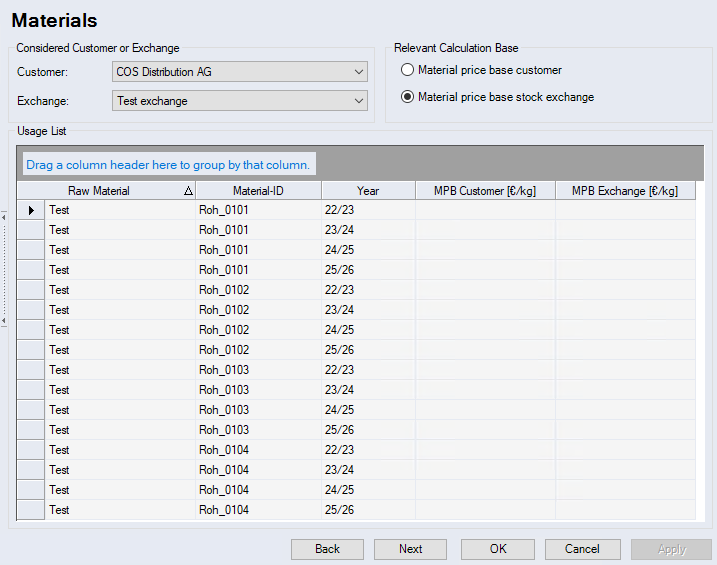Open the Customer dropdown
Screen dimensions: 717x565
click(359, 72)
